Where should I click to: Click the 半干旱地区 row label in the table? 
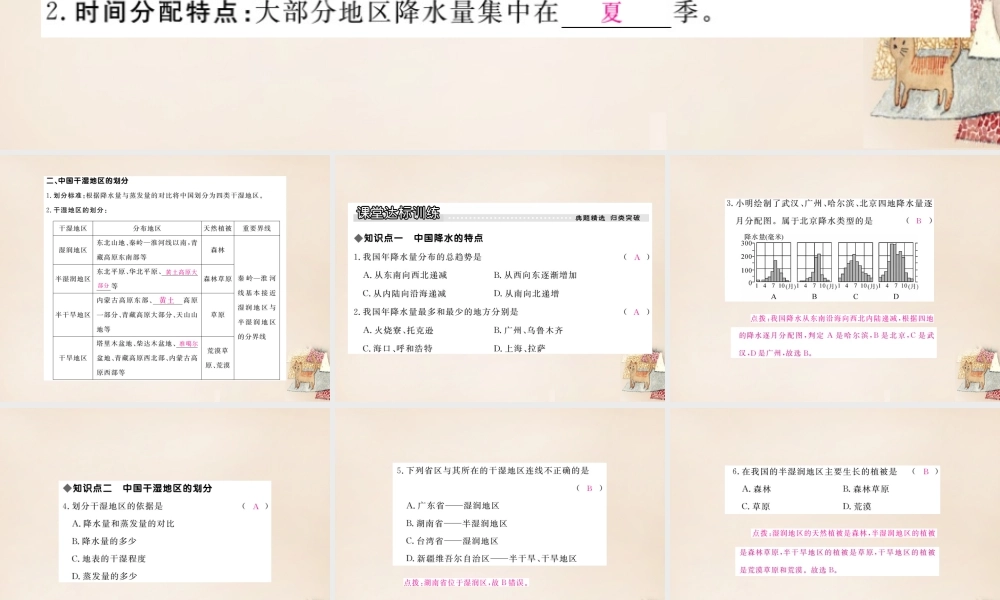[x=73, y=315]
